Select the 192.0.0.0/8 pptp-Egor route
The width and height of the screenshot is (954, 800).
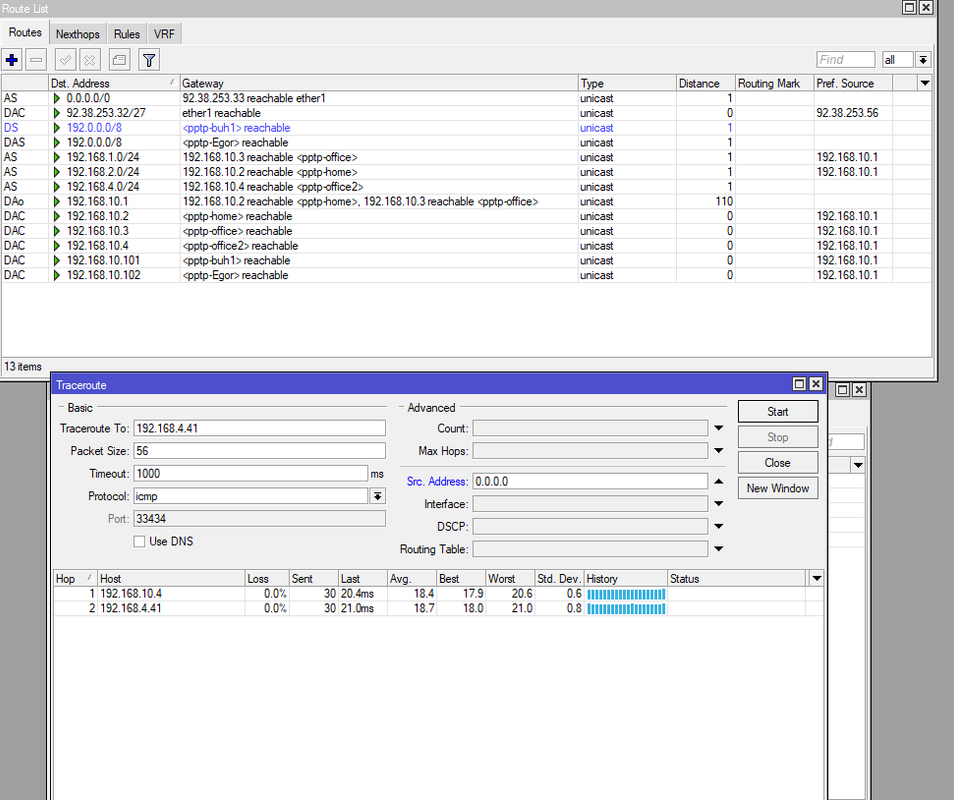coord(466,142)
